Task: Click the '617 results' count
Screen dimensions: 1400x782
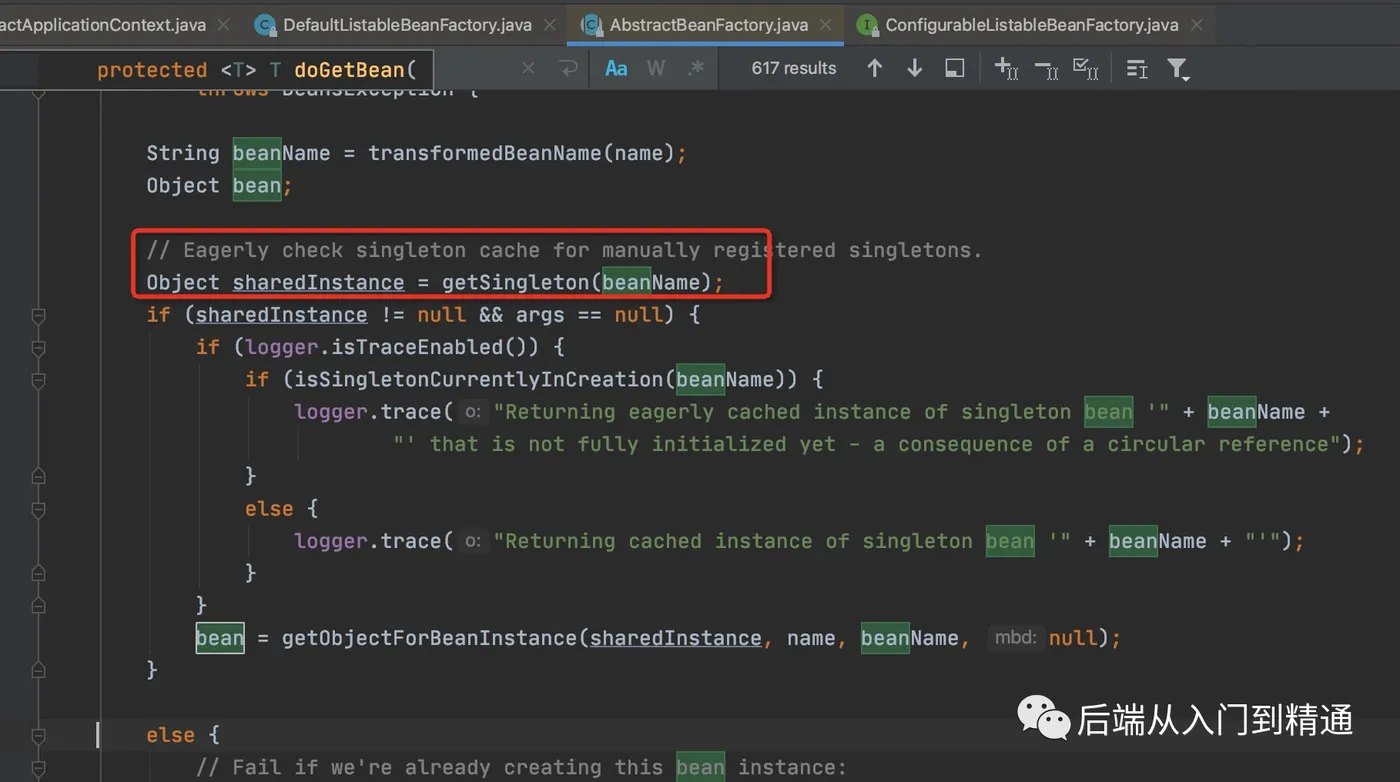Action: [794, 68]
